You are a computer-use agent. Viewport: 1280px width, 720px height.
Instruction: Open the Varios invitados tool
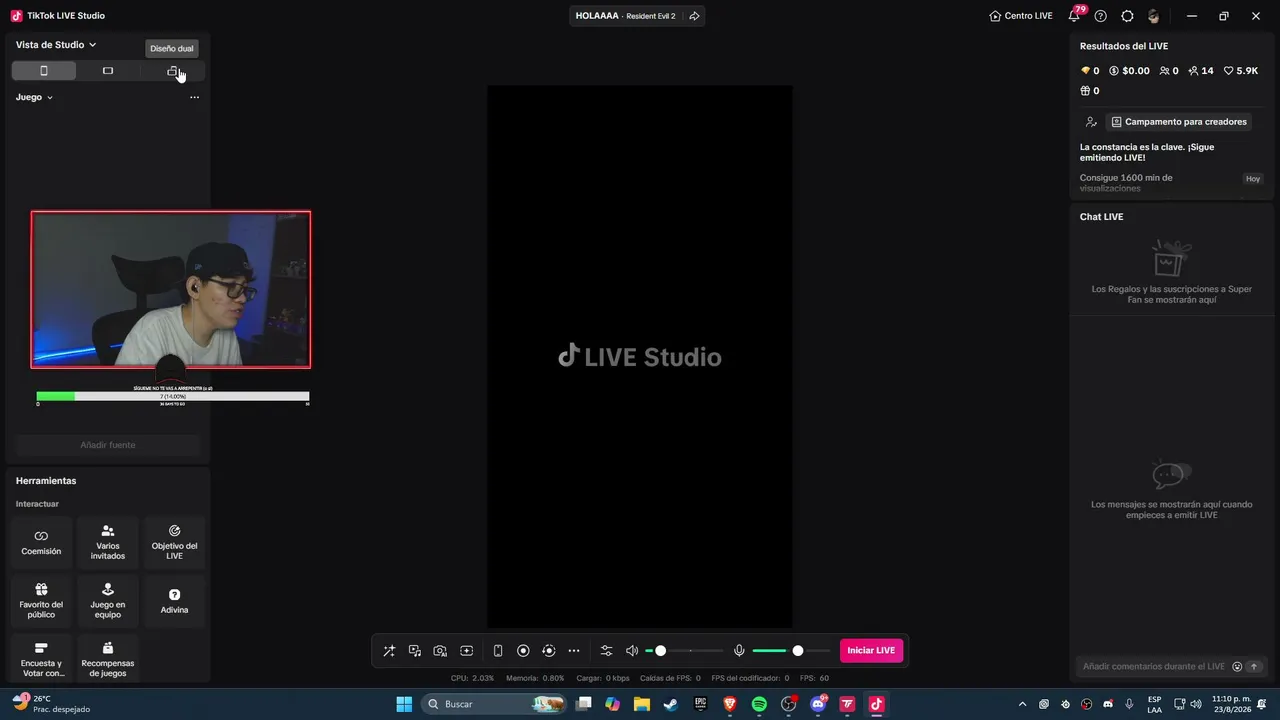[x=108, y=543]
